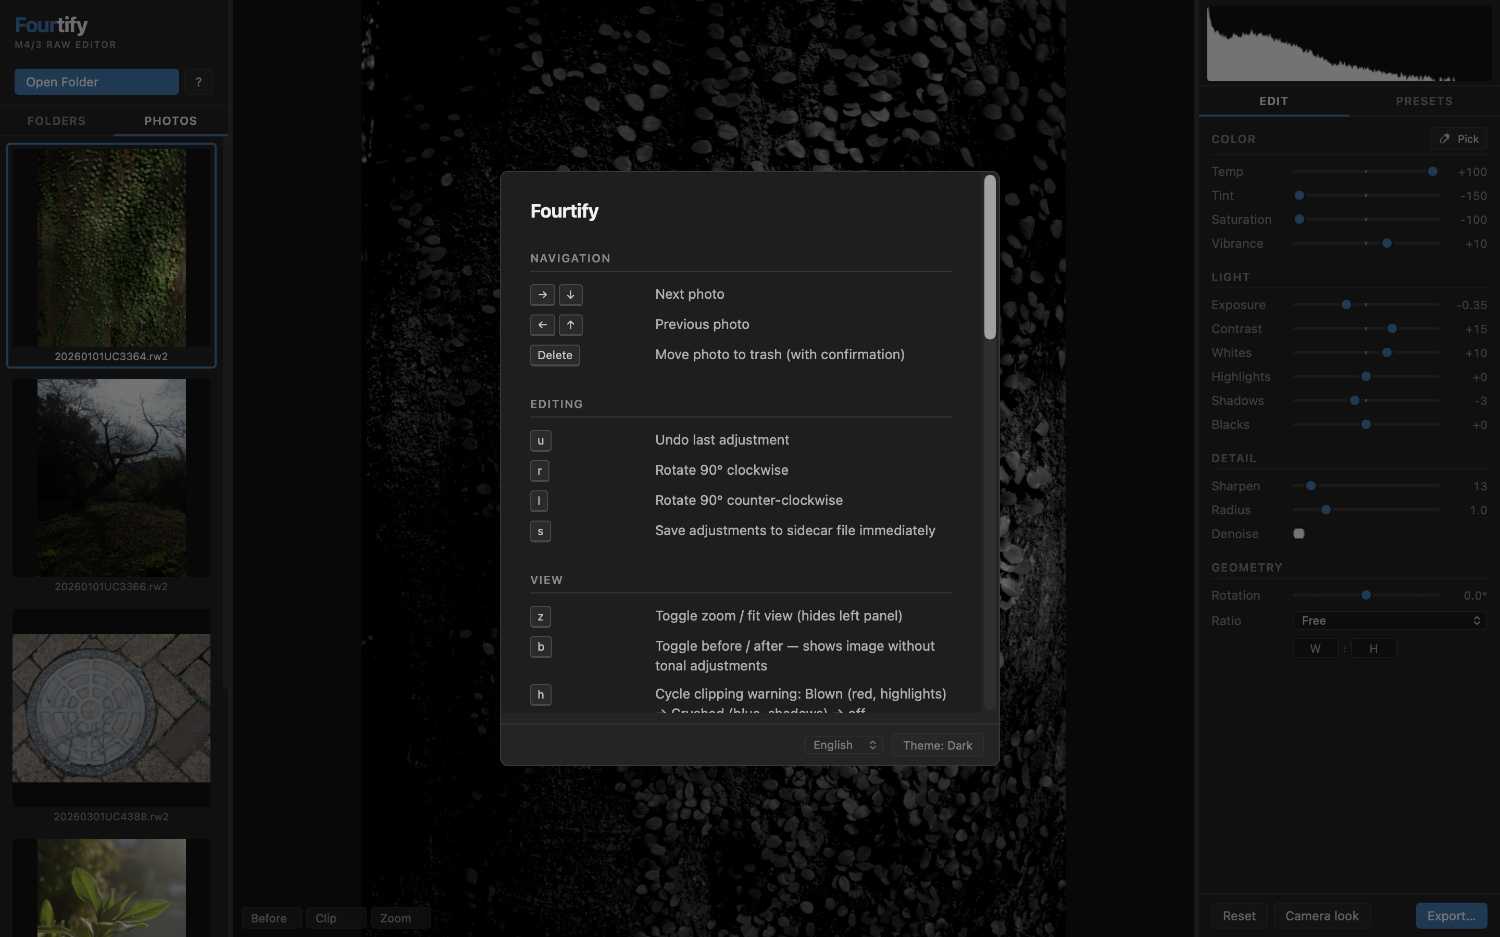The image size is (1500, 937).
Task: Click the Pick eyedropper color tool
Action: [x=1458, y=139]
